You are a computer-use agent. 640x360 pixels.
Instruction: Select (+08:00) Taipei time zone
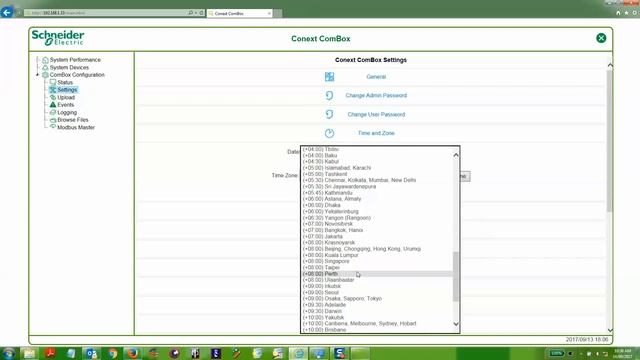(377, 267)
